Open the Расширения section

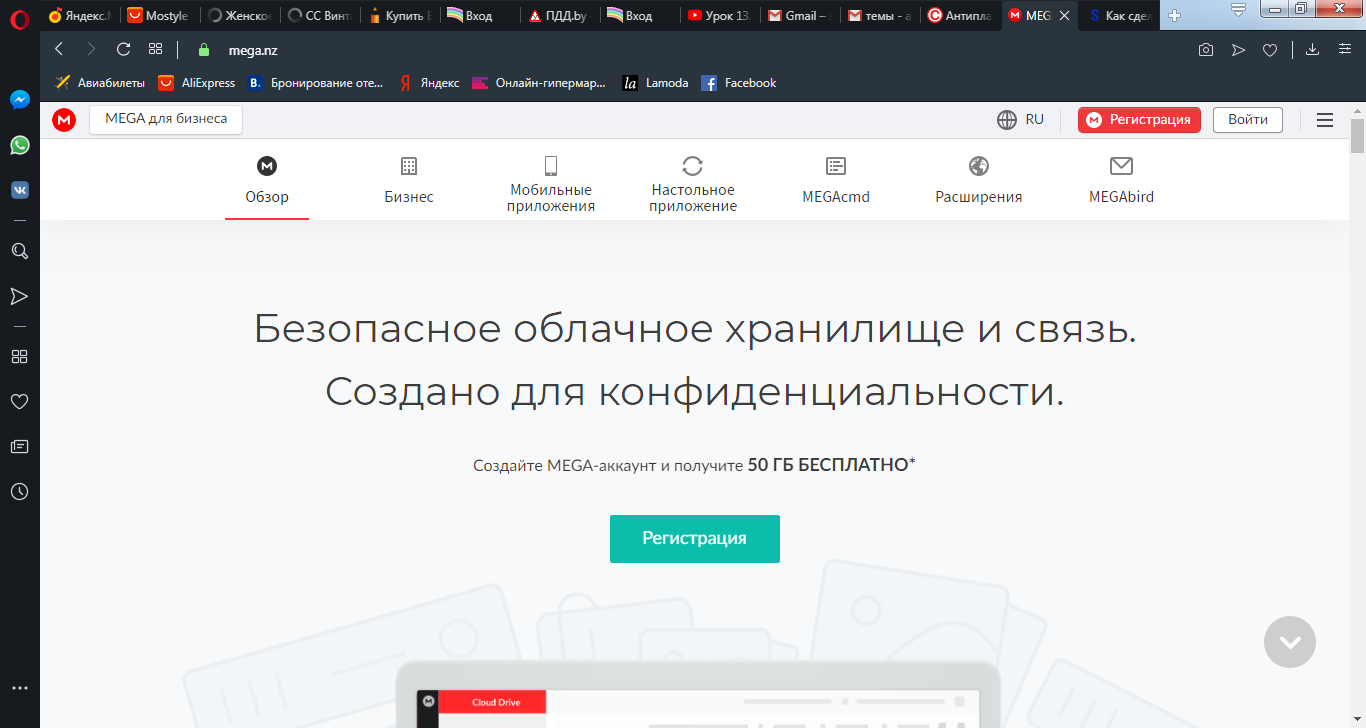979,181
